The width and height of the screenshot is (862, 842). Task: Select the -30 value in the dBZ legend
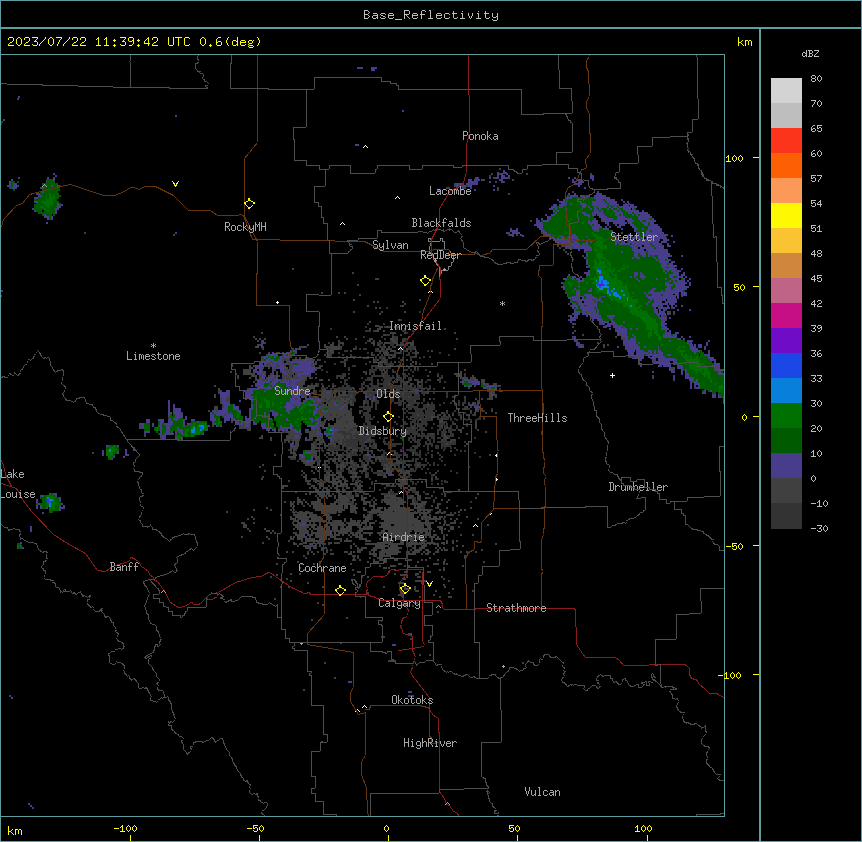819,528
